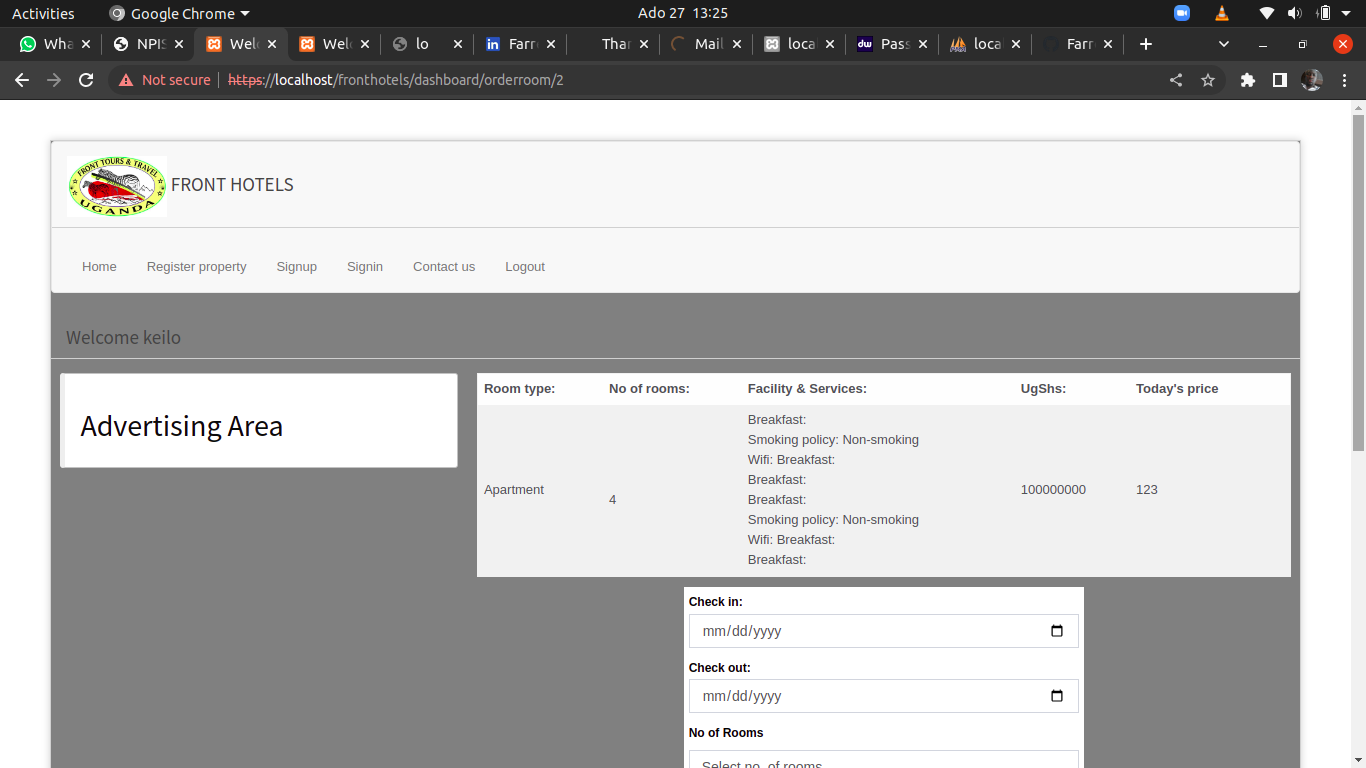Reload the current page

pos(86,80)
